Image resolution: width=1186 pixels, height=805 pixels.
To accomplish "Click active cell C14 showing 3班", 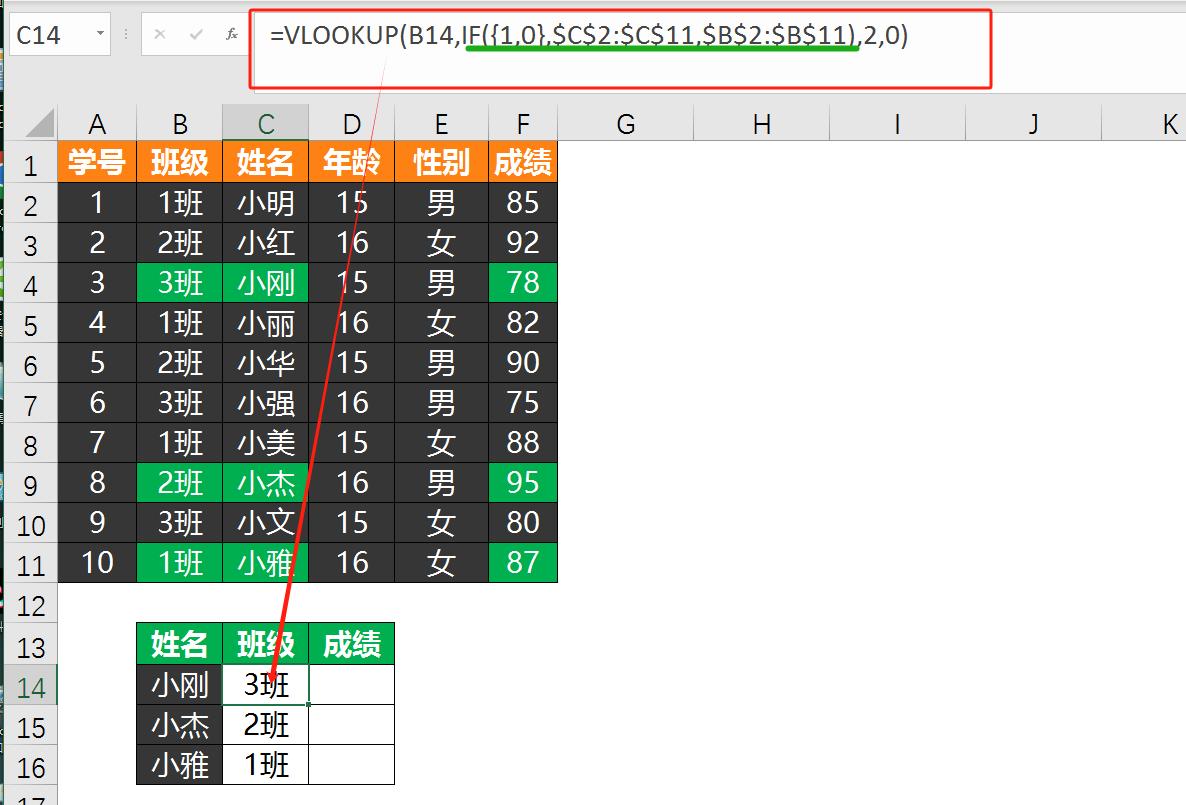I will pyautogui.click(x=265, y=685).
